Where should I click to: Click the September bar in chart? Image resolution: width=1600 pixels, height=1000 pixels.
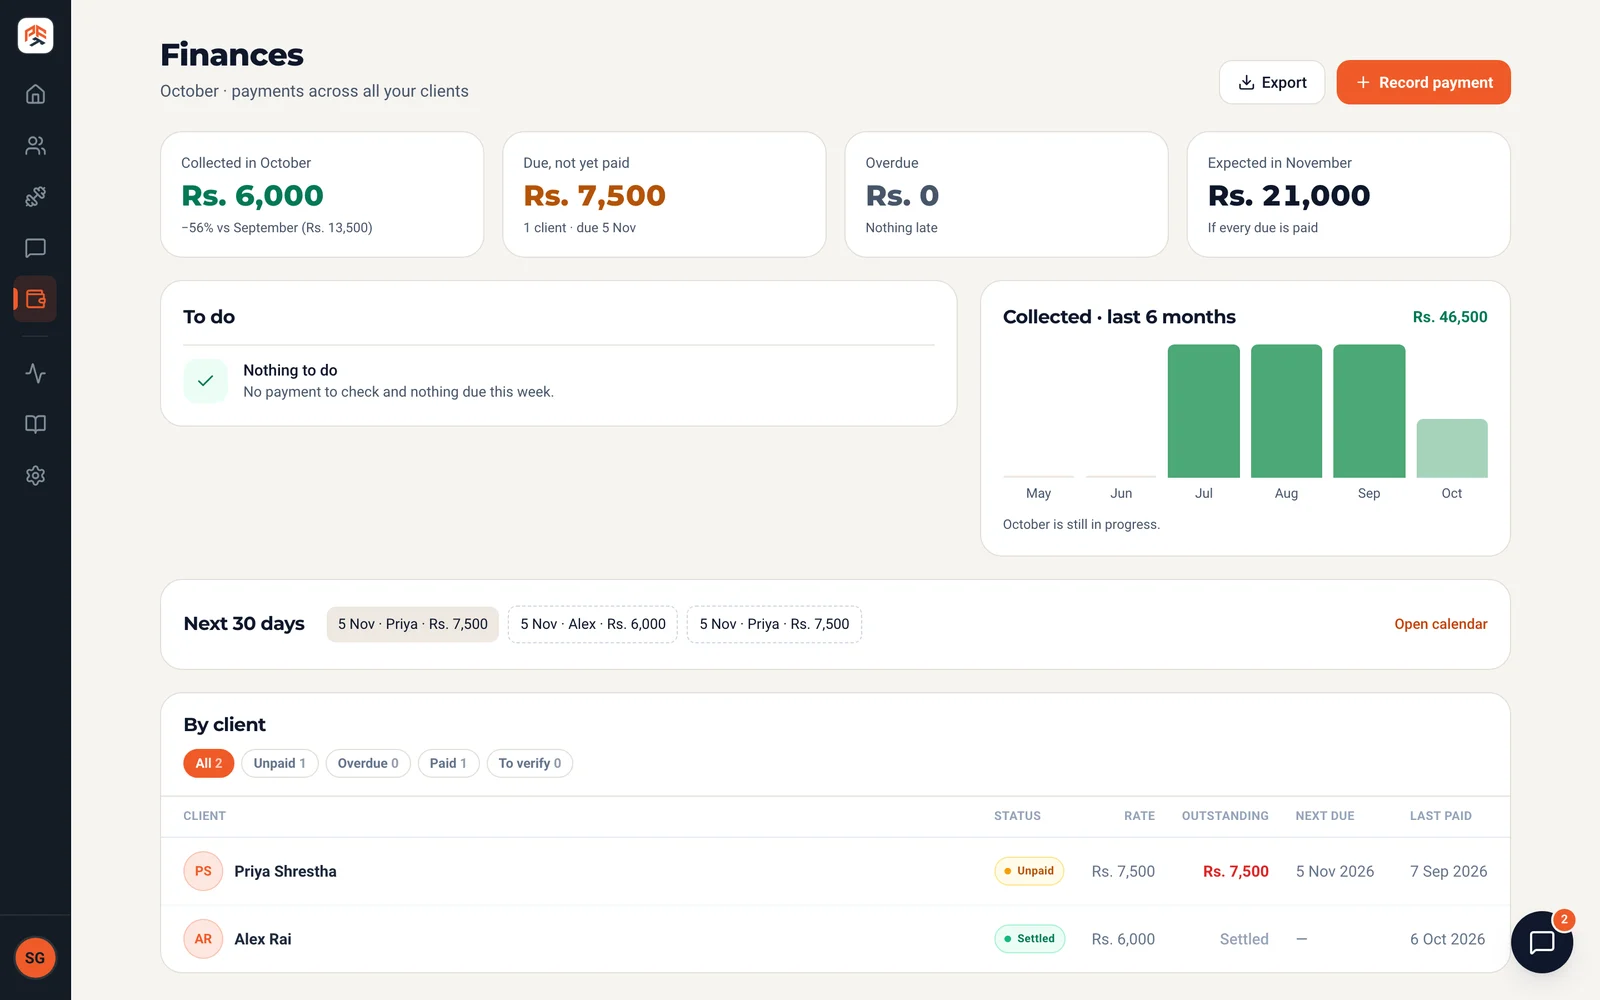coord(1369,411)
